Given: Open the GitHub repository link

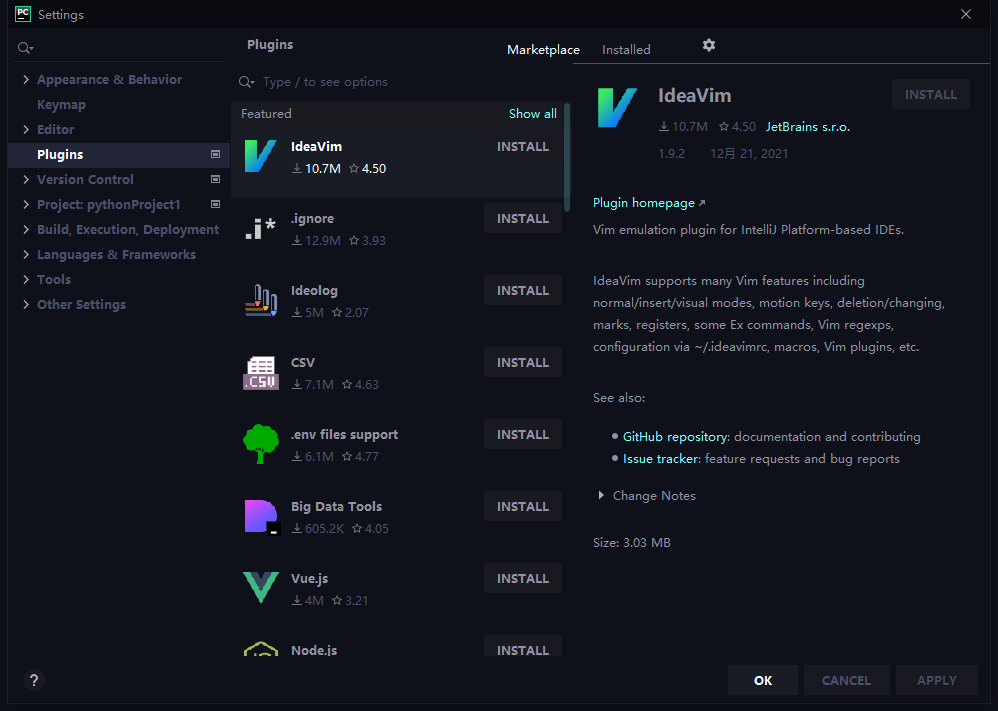Looking at the screenshot, I should point(675,437).
